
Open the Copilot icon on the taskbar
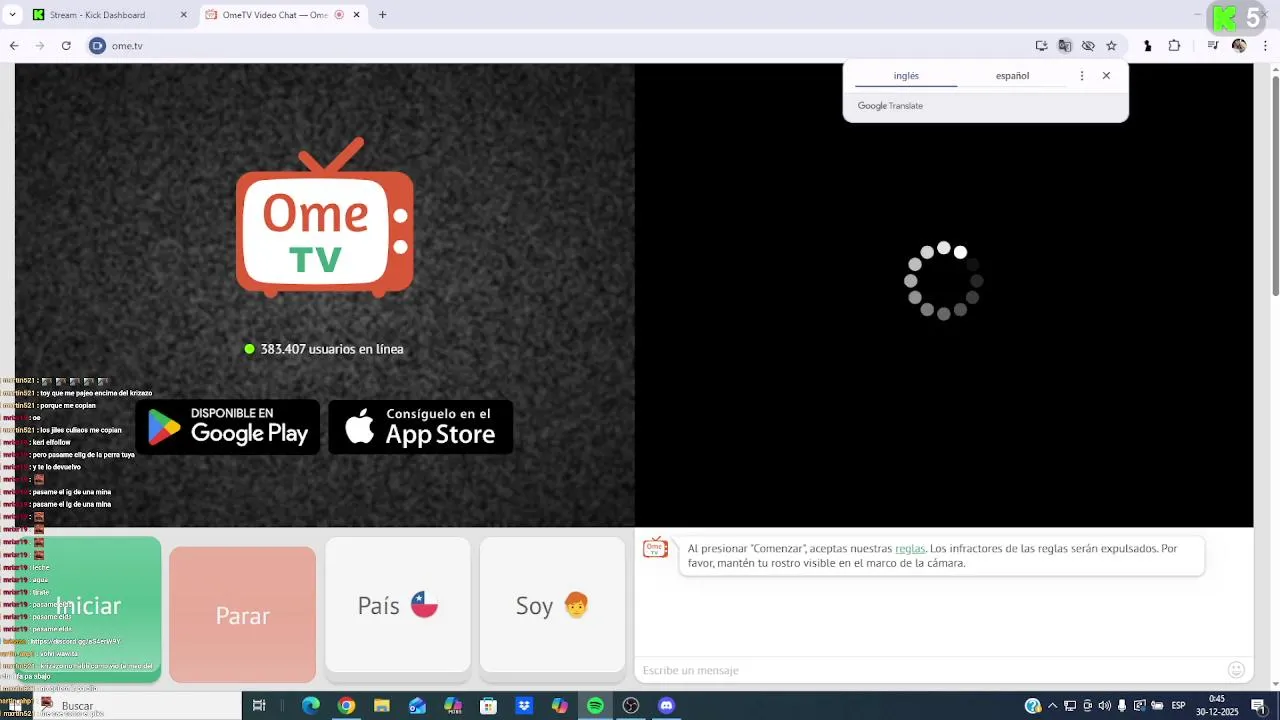tap(559, 706)
